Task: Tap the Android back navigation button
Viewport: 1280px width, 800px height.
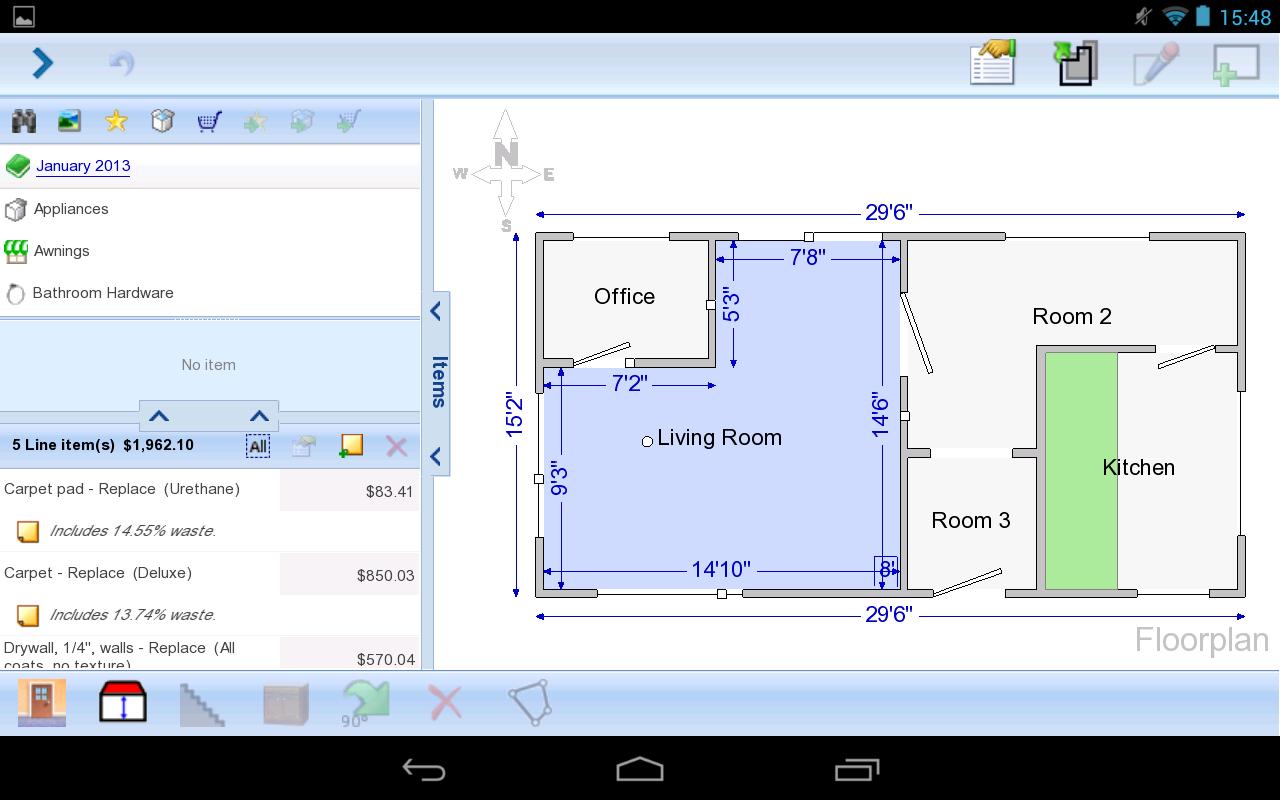Action: pyautogui.click(x=424, y=768)
